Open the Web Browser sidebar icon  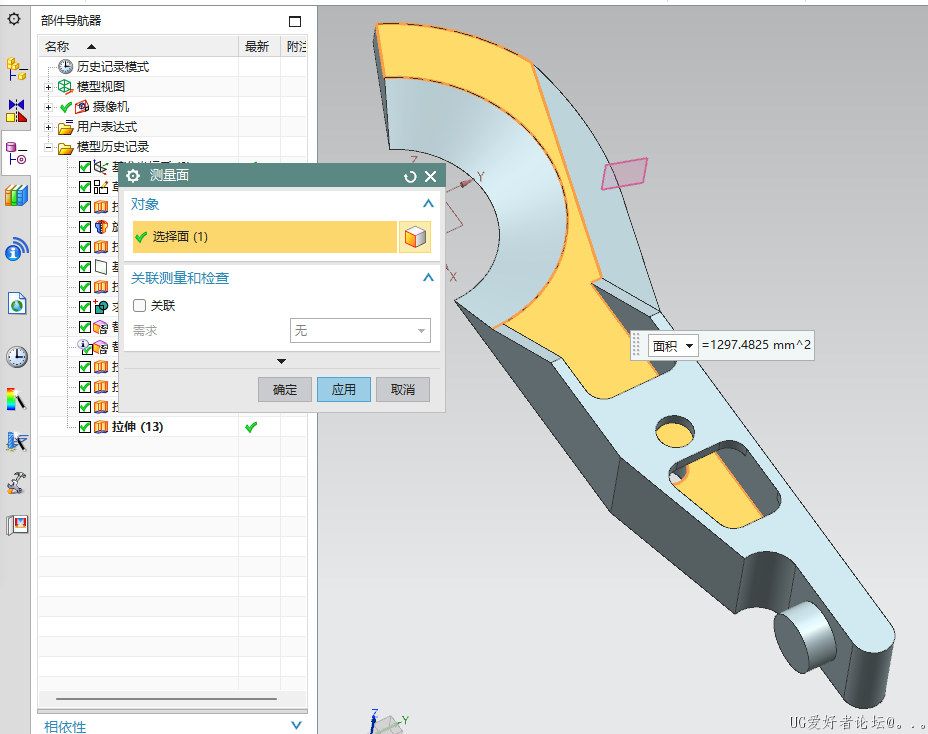(16, 303)
